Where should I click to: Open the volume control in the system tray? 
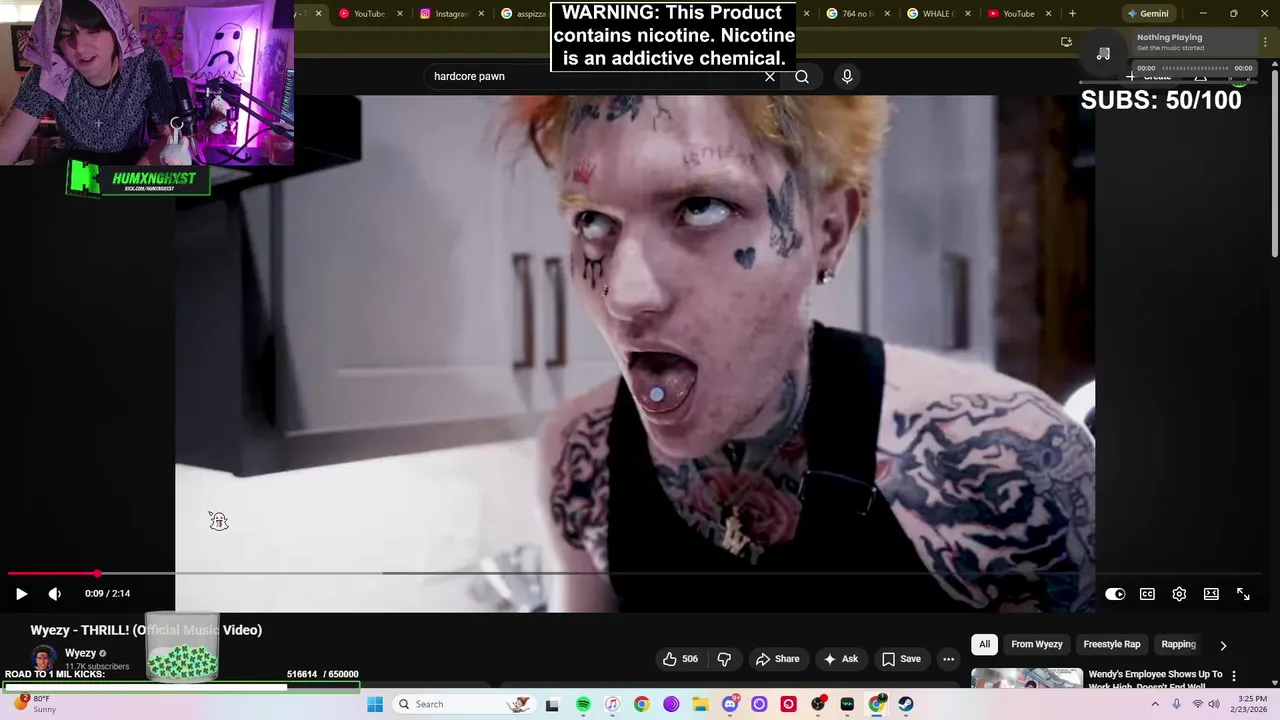point(1215,704)
